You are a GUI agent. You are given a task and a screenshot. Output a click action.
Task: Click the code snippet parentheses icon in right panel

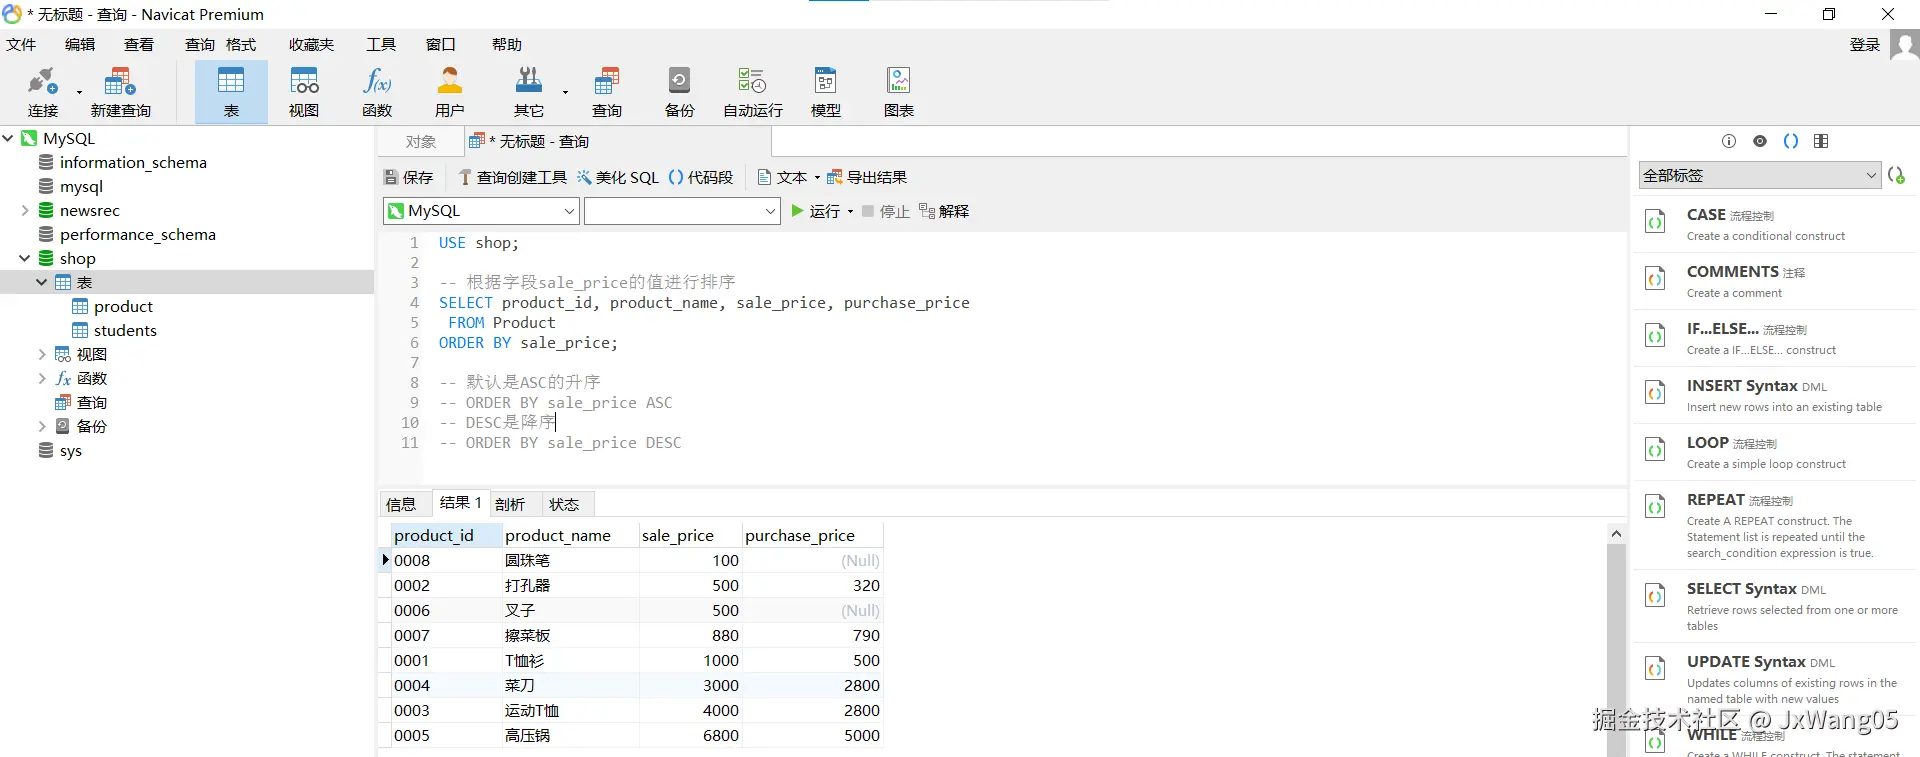(1791, 141)
